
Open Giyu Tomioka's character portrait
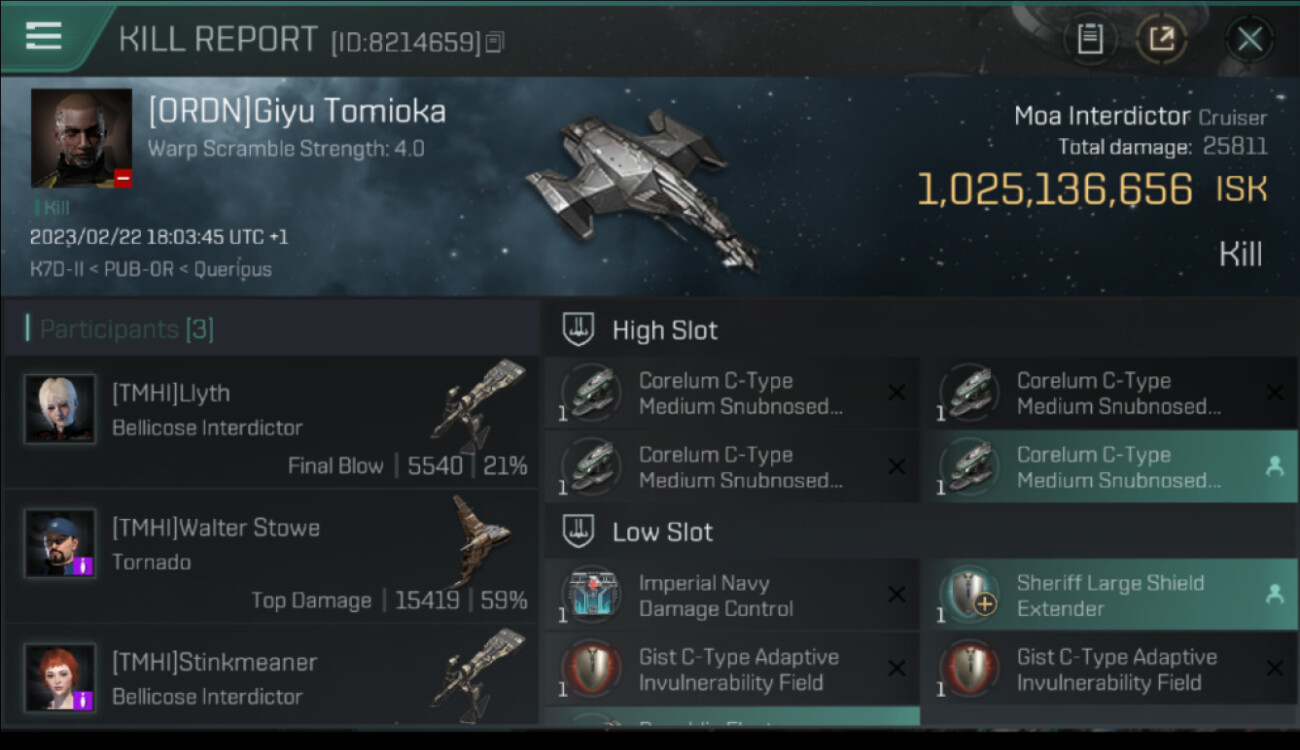(81, 138)
